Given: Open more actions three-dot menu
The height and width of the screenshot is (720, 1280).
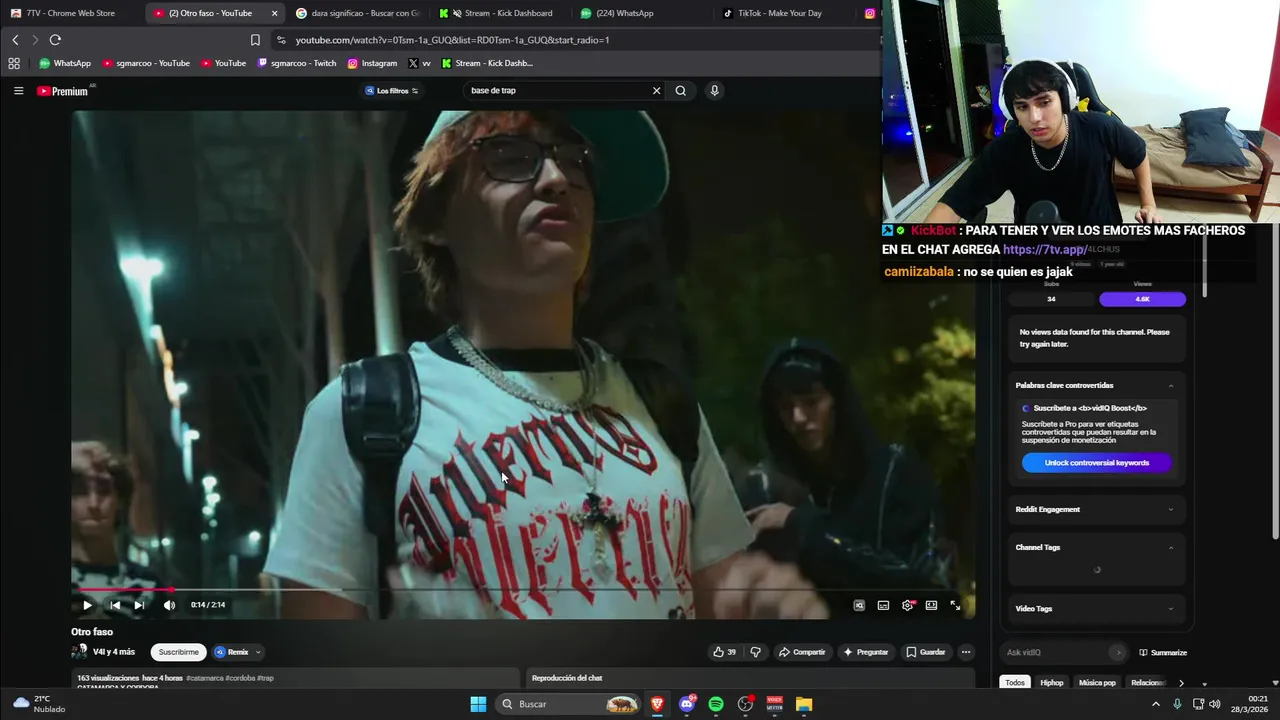Looking at the screenshot, I should 966,652.
